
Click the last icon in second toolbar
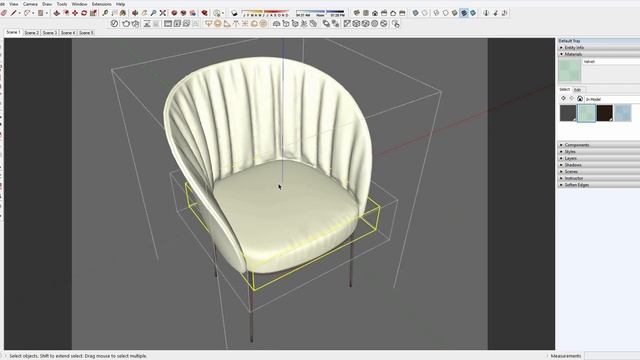click(396, 24)
